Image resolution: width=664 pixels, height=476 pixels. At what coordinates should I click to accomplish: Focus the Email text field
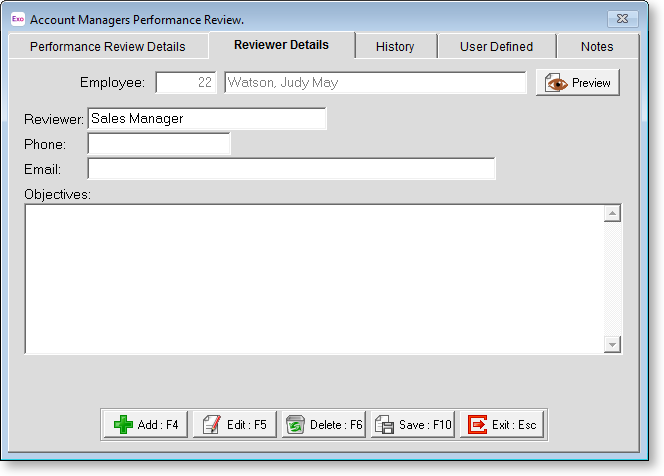(291, 169)
